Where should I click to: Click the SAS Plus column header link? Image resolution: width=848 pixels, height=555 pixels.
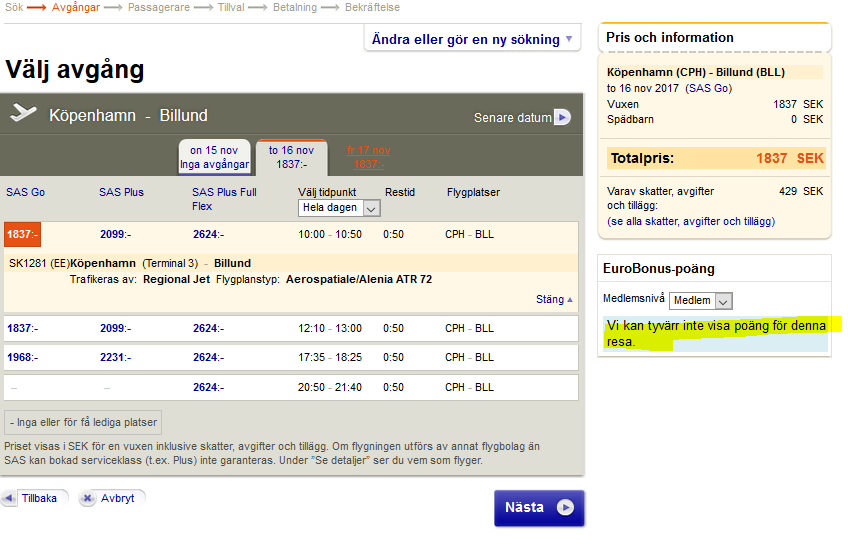coord(121,192)
